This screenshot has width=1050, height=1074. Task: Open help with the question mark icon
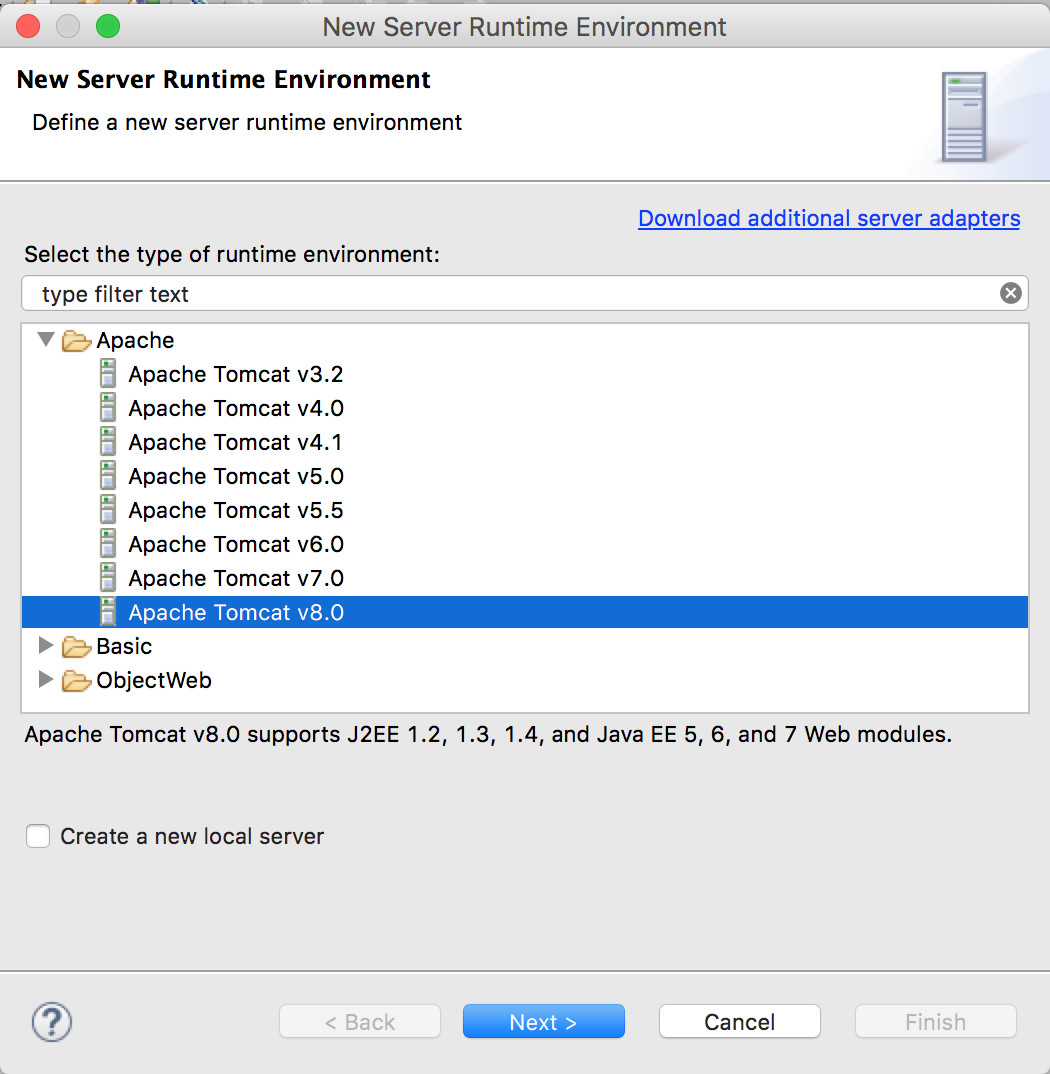[x=52, y=1022]
